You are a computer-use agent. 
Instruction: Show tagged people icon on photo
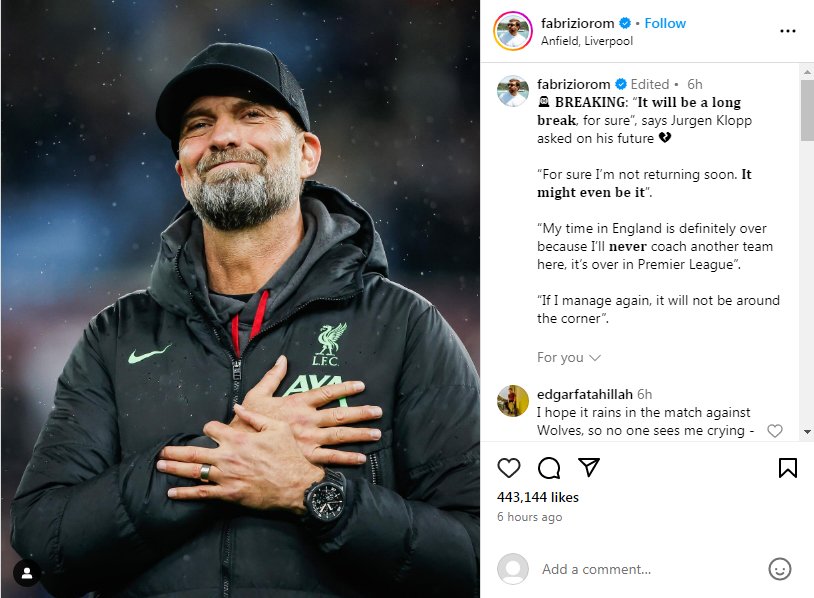[x=27, y=573]
